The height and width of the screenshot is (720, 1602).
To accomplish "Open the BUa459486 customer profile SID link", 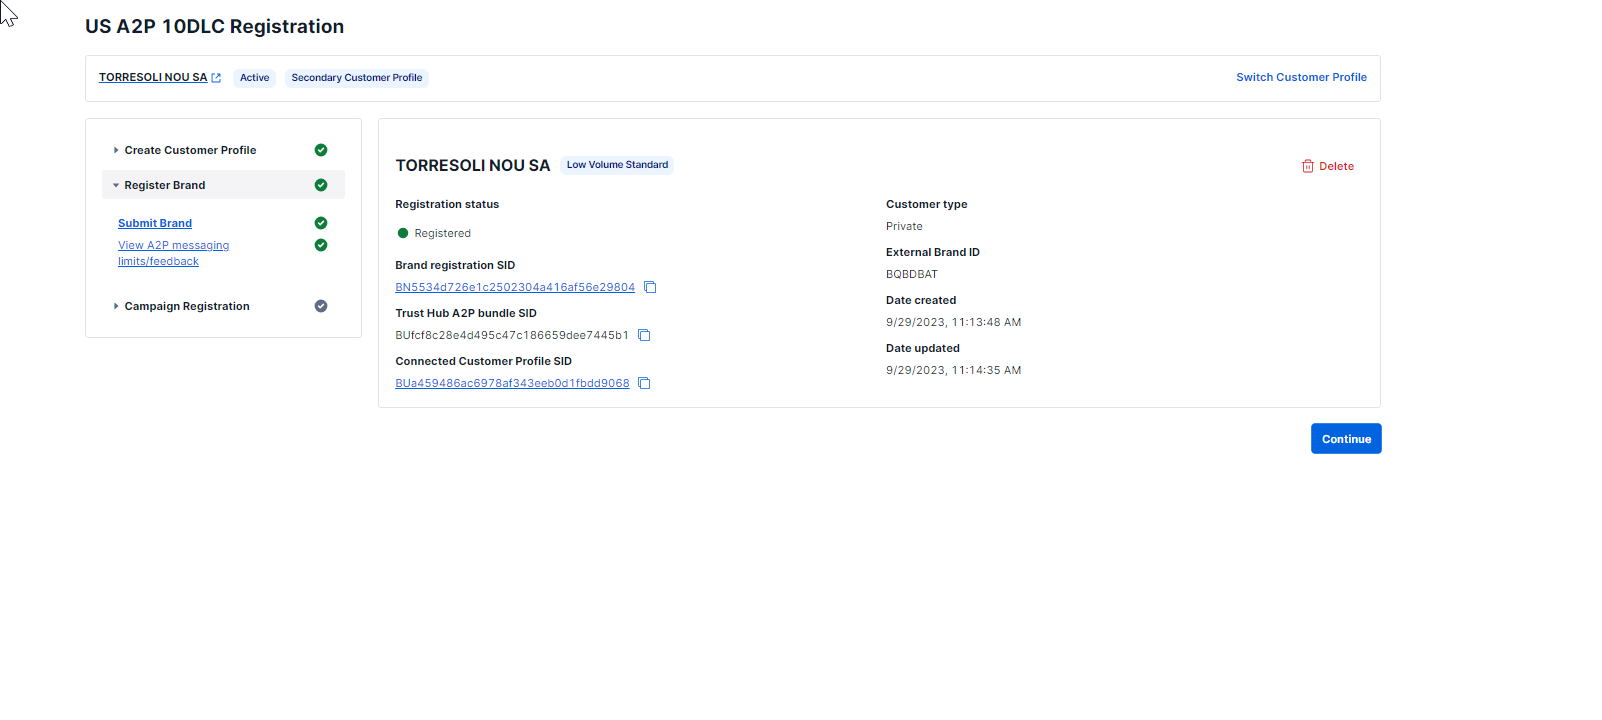I will [512, 384].
